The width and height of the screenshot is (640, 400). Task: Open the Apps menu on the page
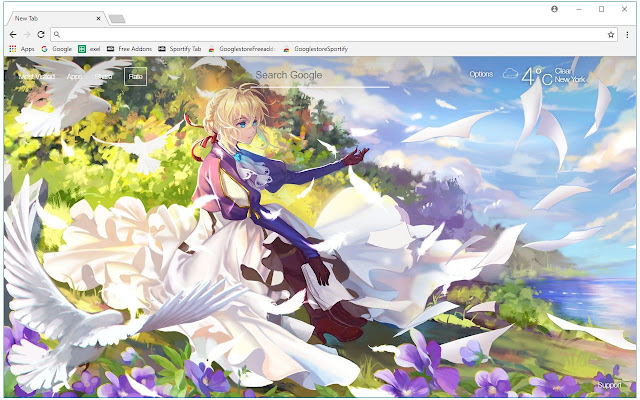[x=74, y=76]
